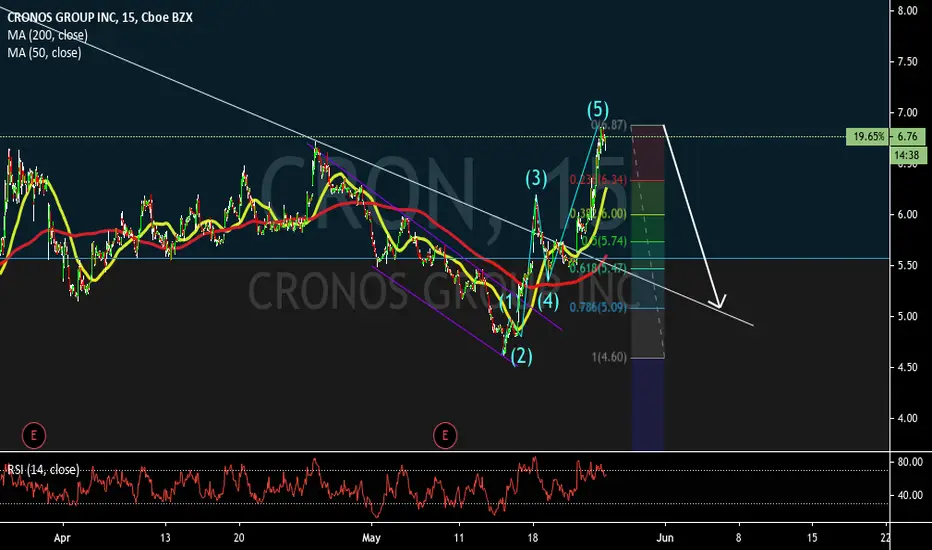Click the RSI (14, close) indicator label
This screenshot has height=550, width=932.
(x=43, y=470)
